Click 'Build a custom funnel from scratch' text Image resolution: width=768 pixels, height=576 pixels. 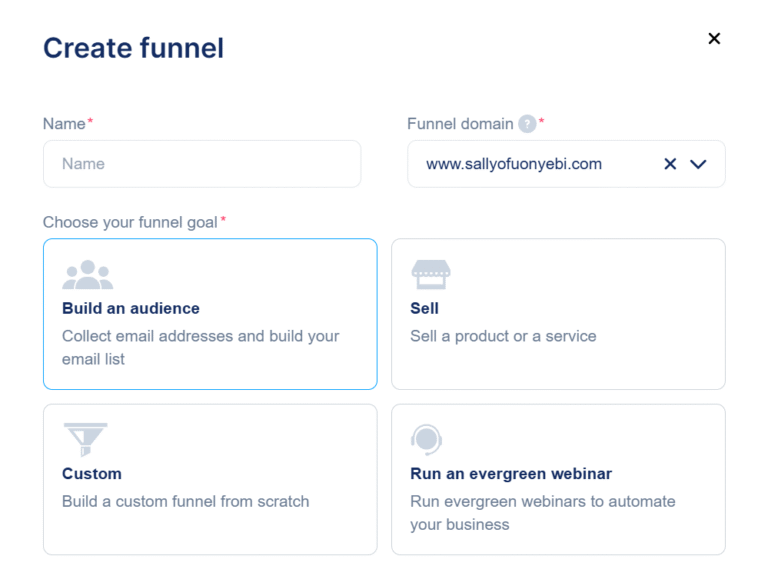tap(185, 501)
